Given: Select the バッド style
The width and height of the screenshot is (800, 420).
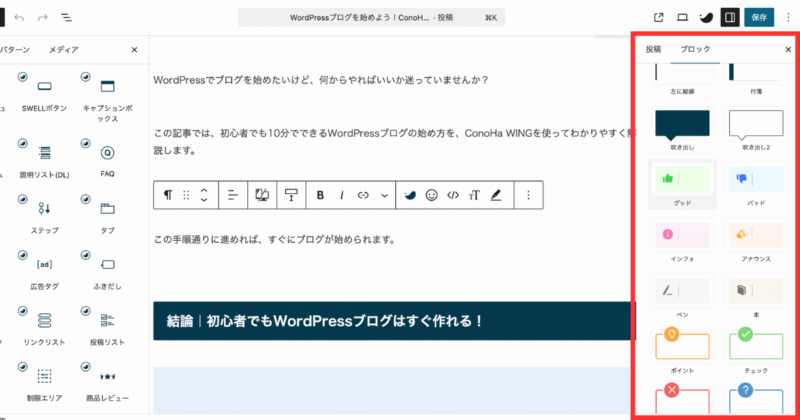Looking at the screenshot, I should (x=756, y=184).
